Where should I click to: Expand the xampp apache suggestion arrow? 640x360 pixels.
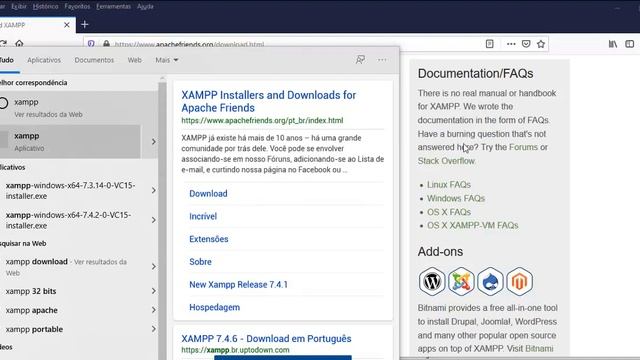[153, 310]
